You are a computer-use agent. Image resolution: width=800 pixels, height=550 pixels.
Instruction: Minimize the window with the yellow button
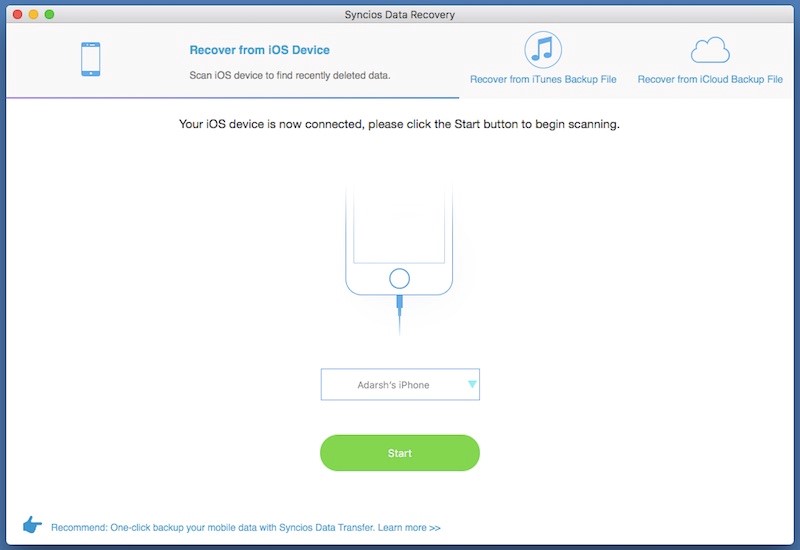click(x=33, y=14)
